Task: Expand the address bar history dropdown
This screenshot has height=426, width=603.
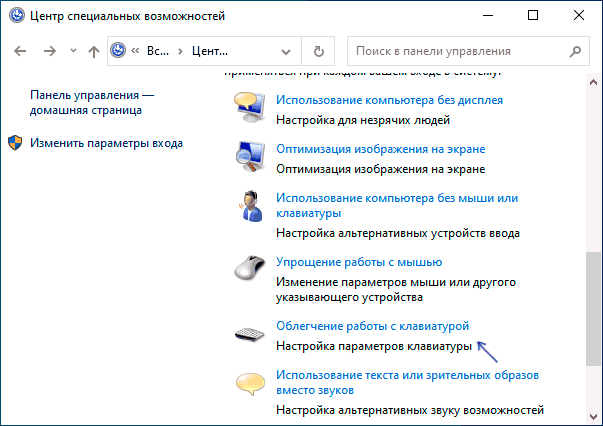Action: [x=286, y=52]
